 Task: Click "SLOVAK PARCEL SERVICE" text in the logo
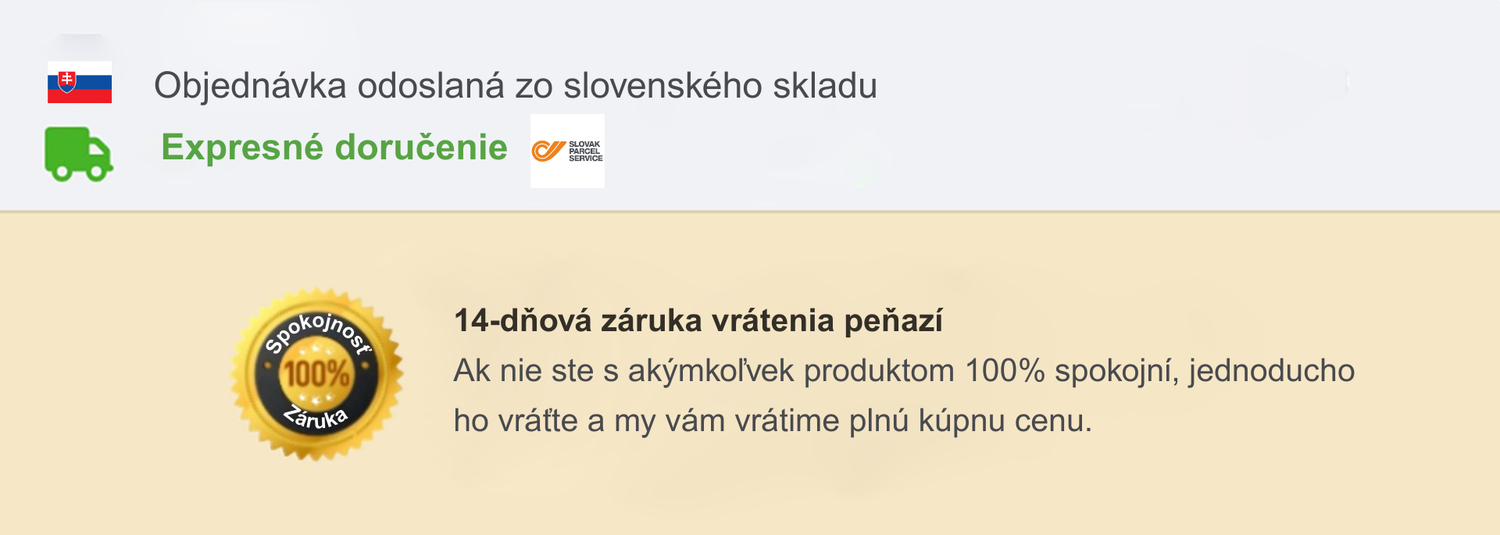pos(585,151)
